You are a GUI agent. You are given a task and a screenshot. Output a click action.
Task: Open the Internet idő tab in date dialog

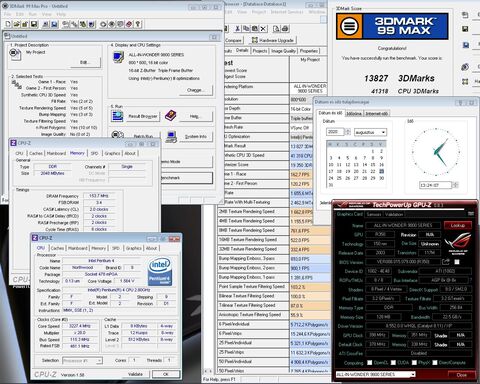pos(377,114)
